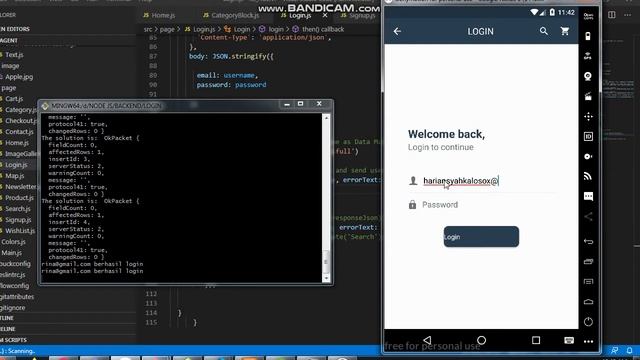Open emulator camera widget
This screenshot has width=640, height=360.
(x=588, y=76)
